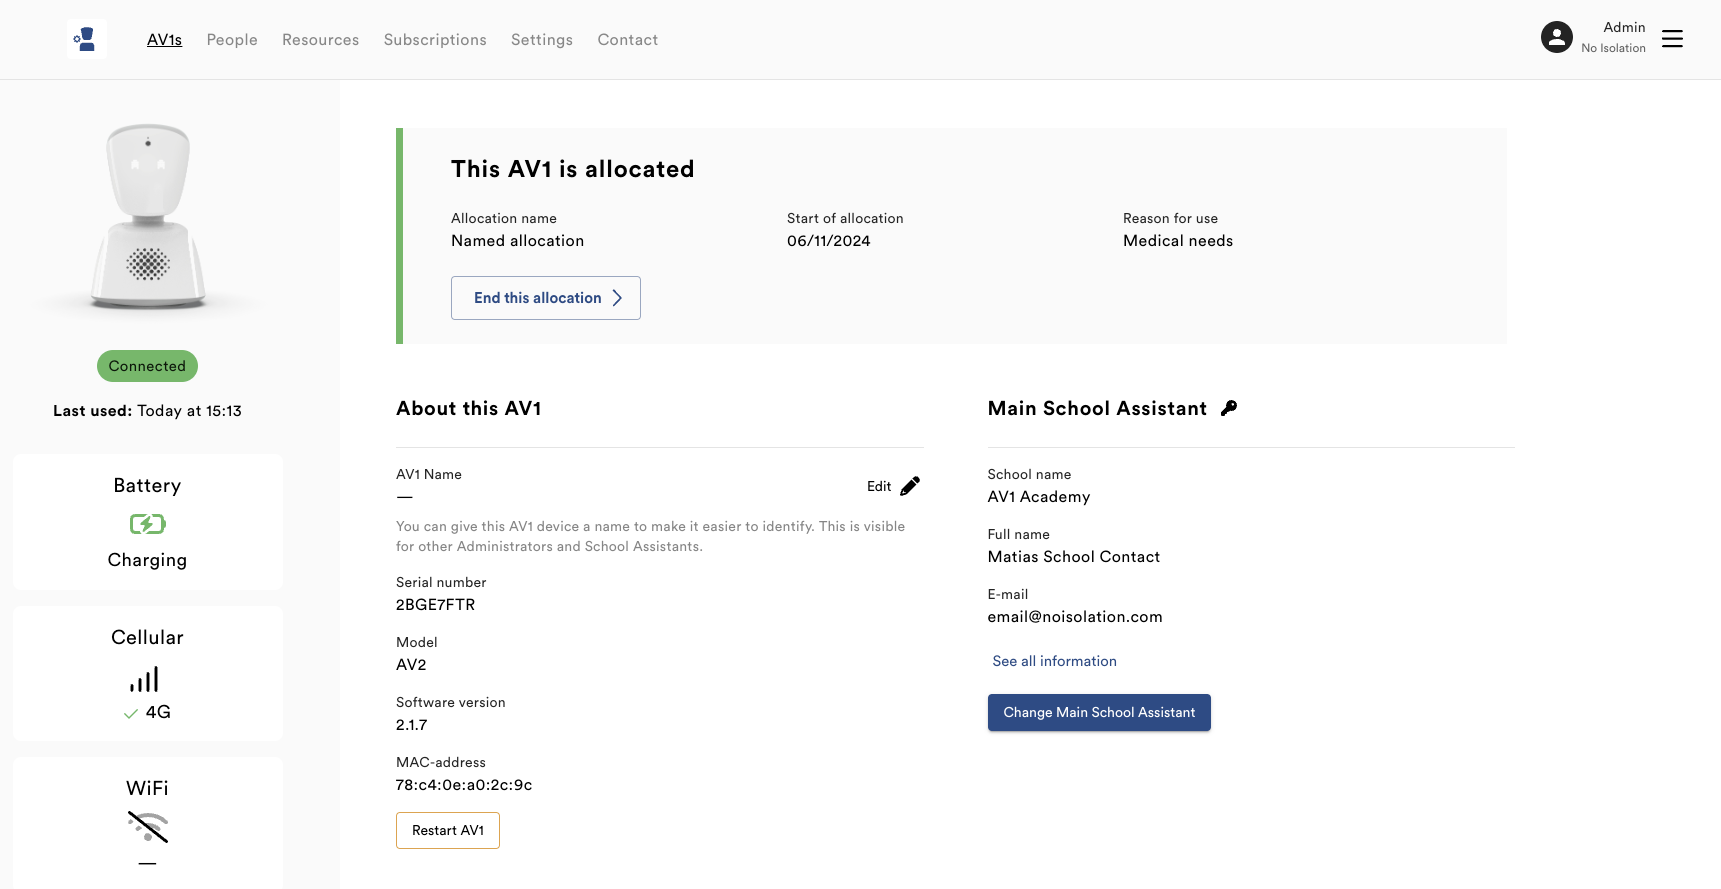Image resolution: width=1721 pixels, height=889 pixels.
Task: Click software version 2.1.7
Action: pyautogui.click(x=412, y=725)
